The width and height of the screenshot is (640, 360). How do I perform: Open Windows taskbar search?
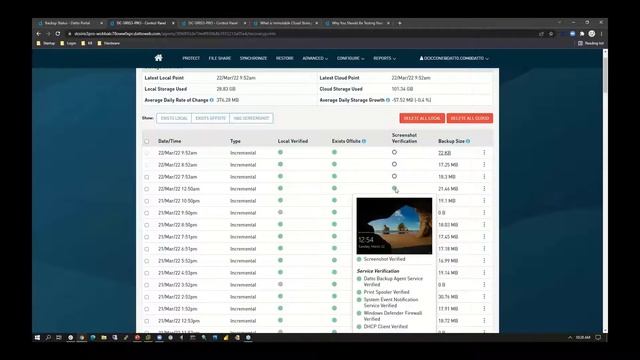(48, 338)
